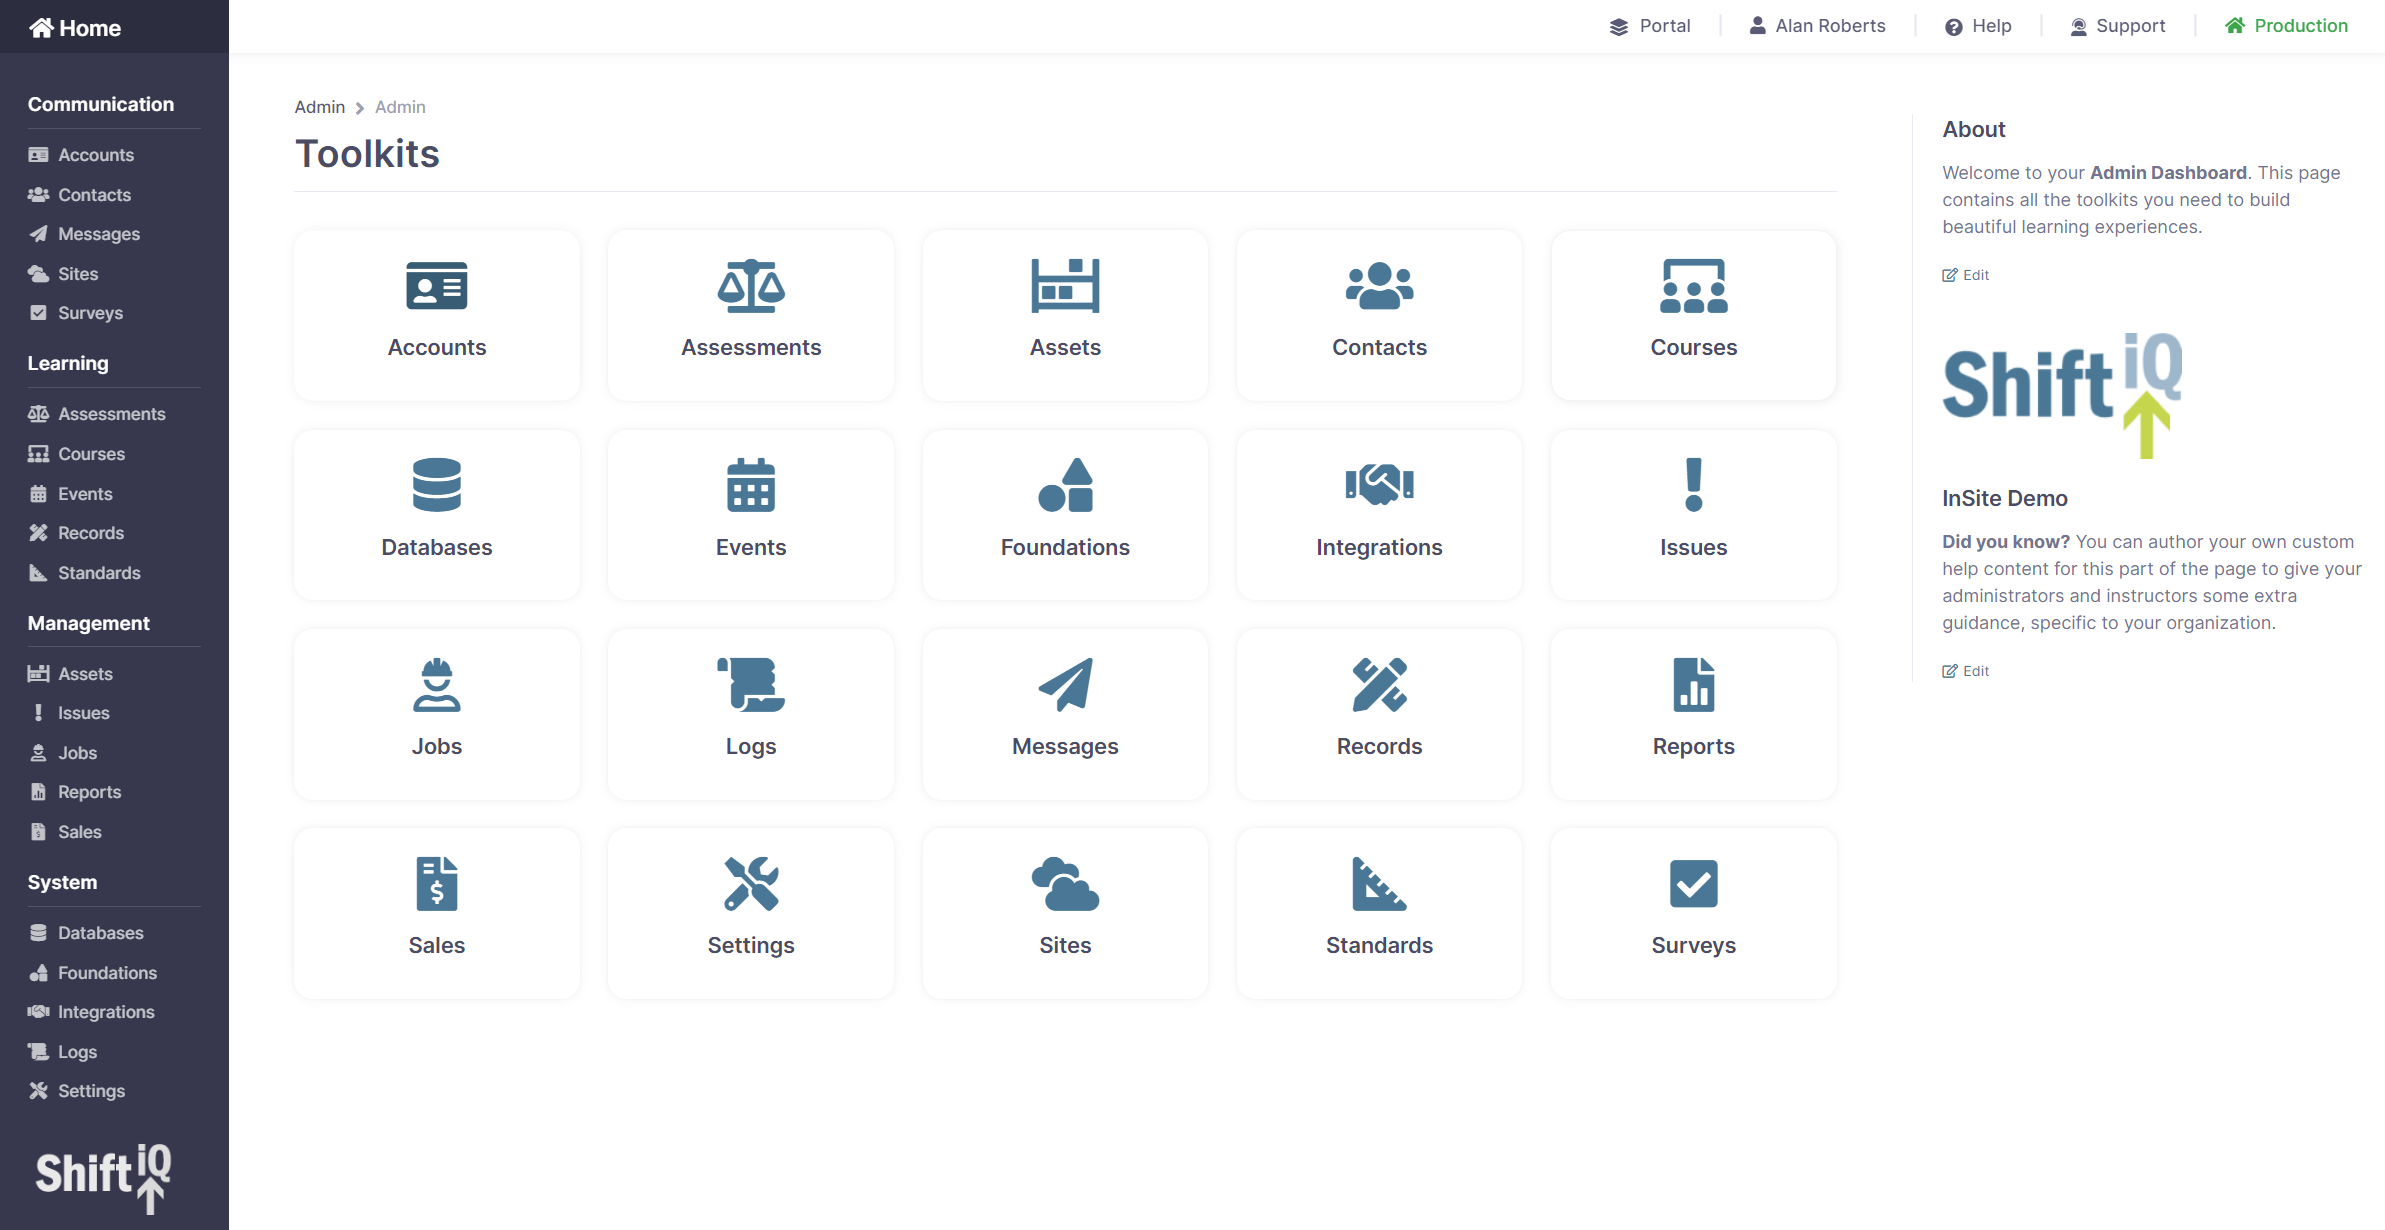
Task: Open the Portal menu in the top bar
Action: [1650, 25]
